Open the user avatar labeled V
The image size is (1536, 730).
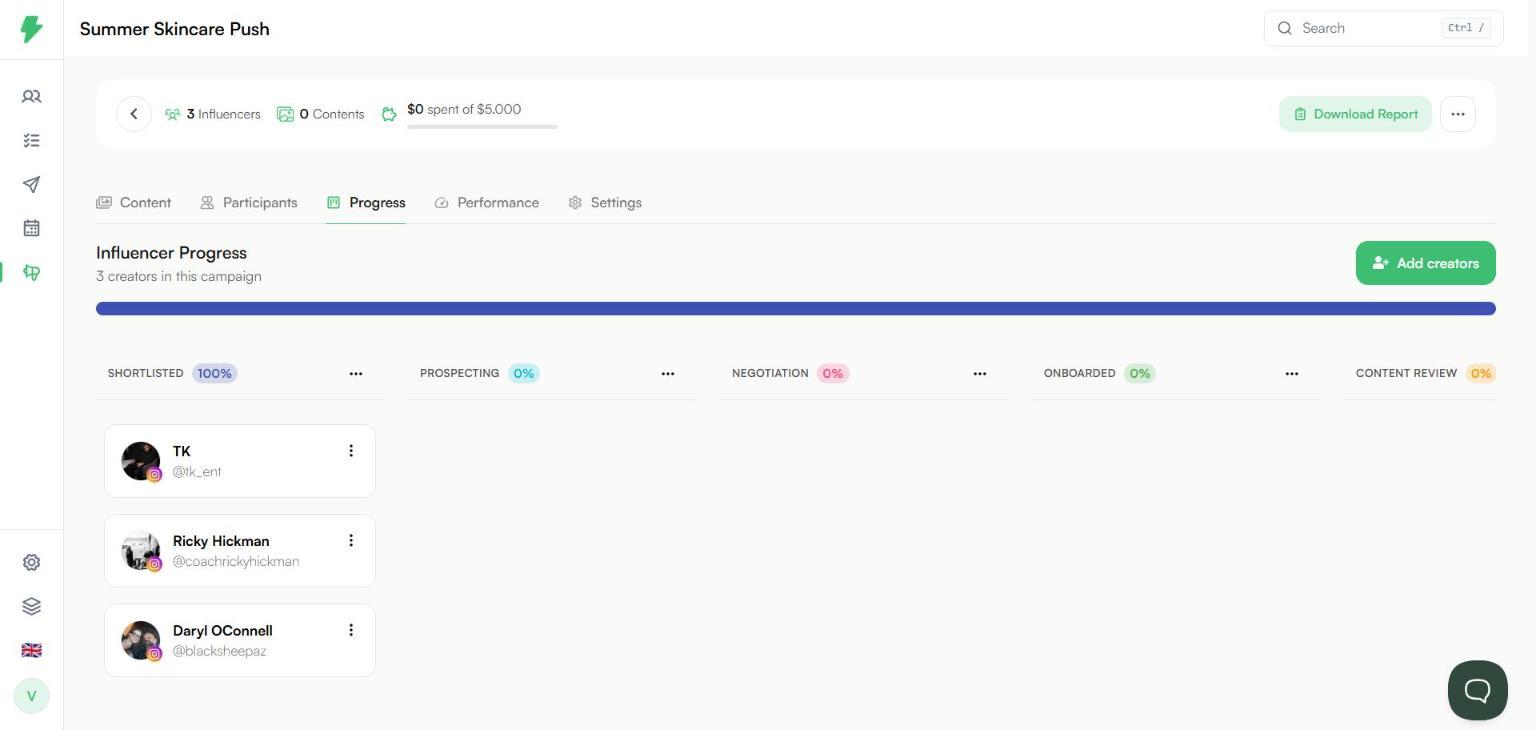point(32,696)
